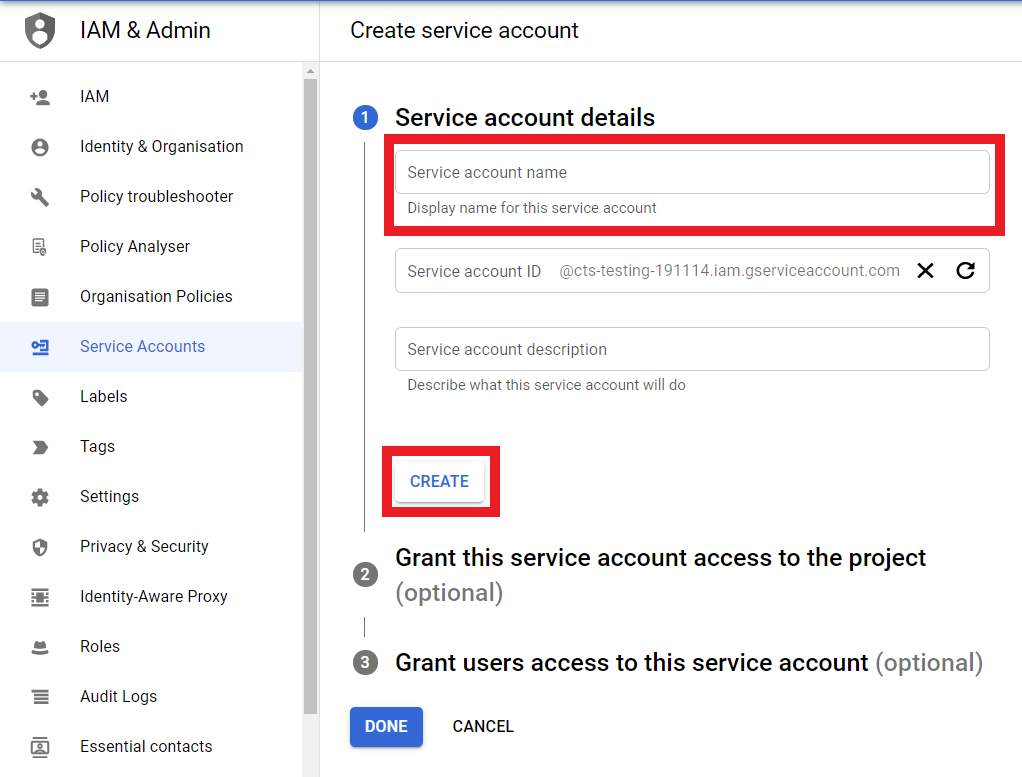
Task: Click the Tags arrow icon
Action: coord(40,447)
